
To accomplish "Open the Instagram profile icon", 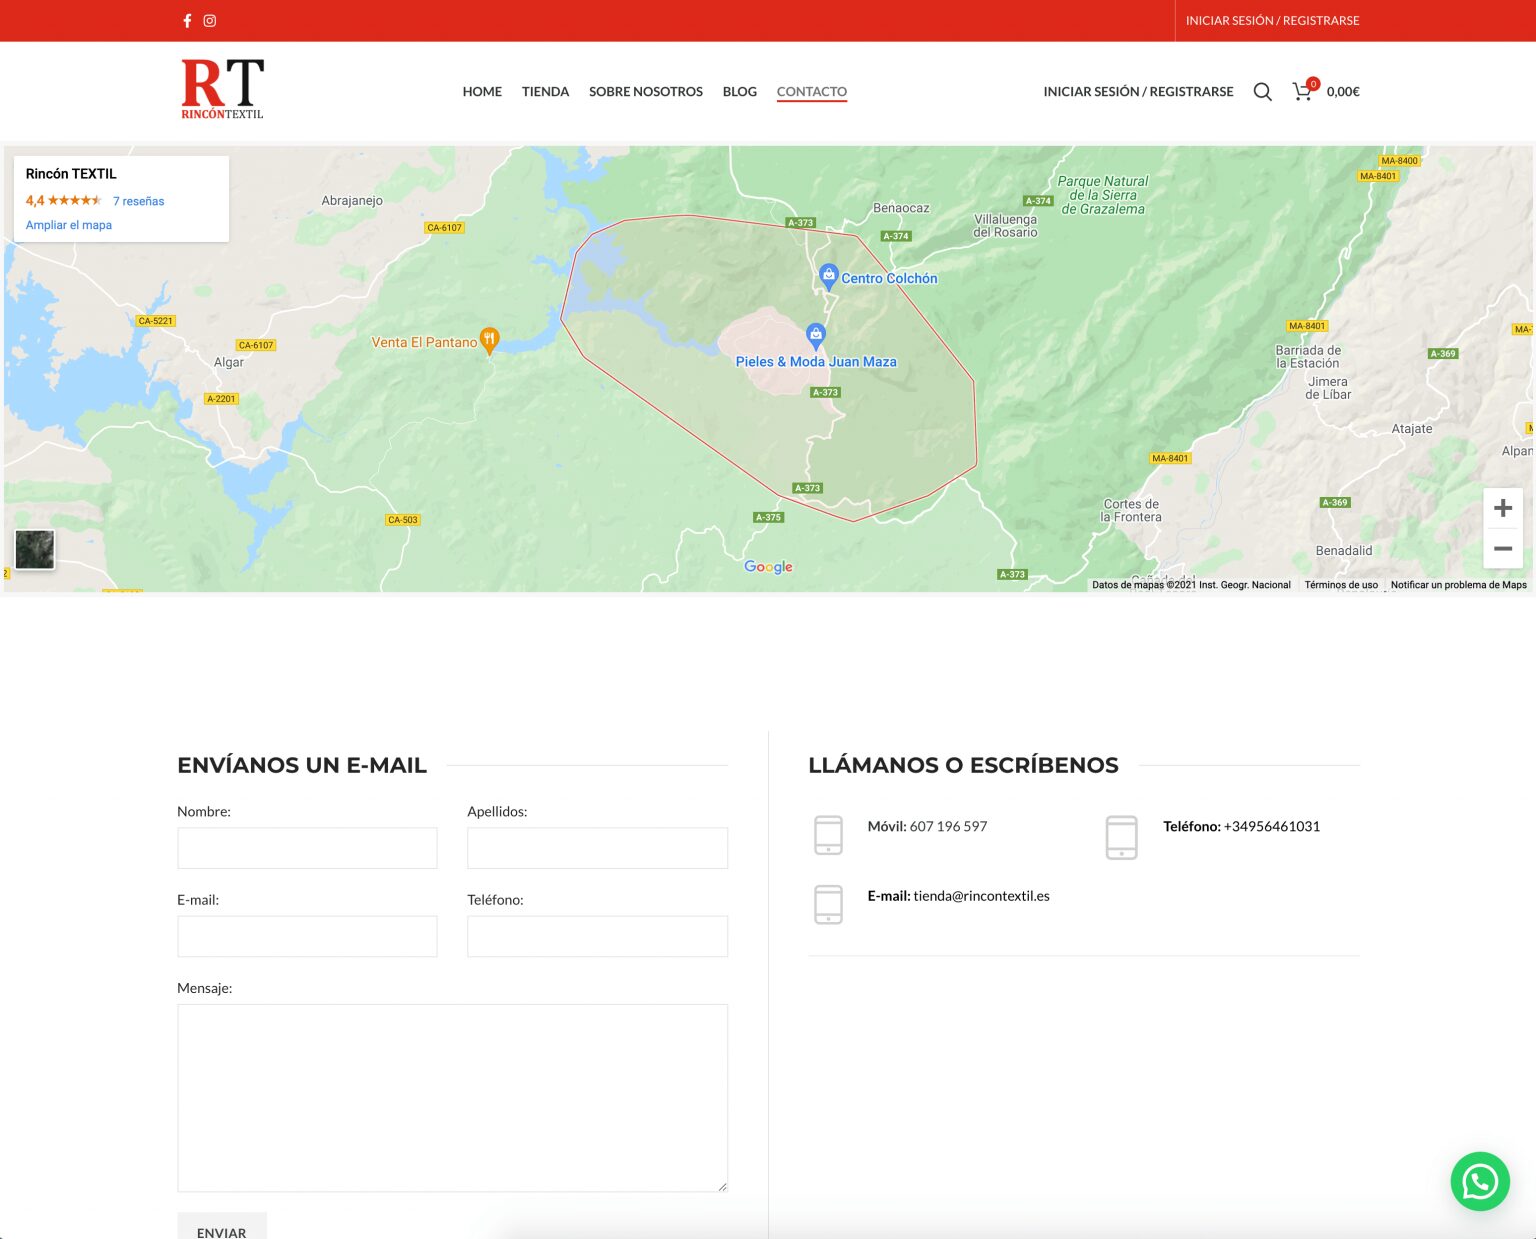I will pyautogui.click(x=210, y=21).
